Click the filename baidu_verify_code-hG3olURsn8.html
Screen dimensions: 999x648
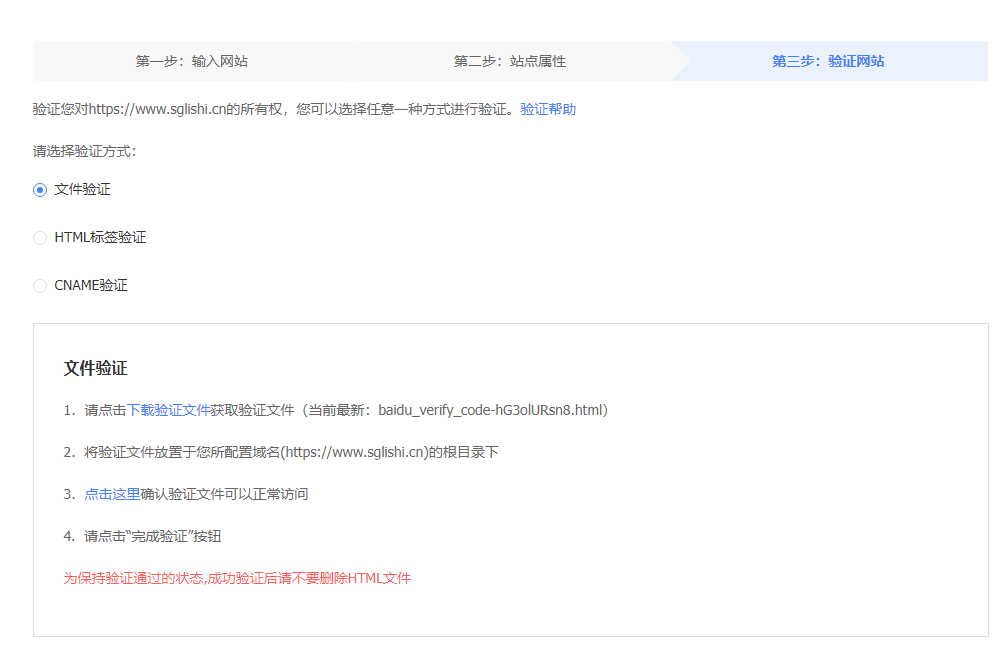(495, 409)
